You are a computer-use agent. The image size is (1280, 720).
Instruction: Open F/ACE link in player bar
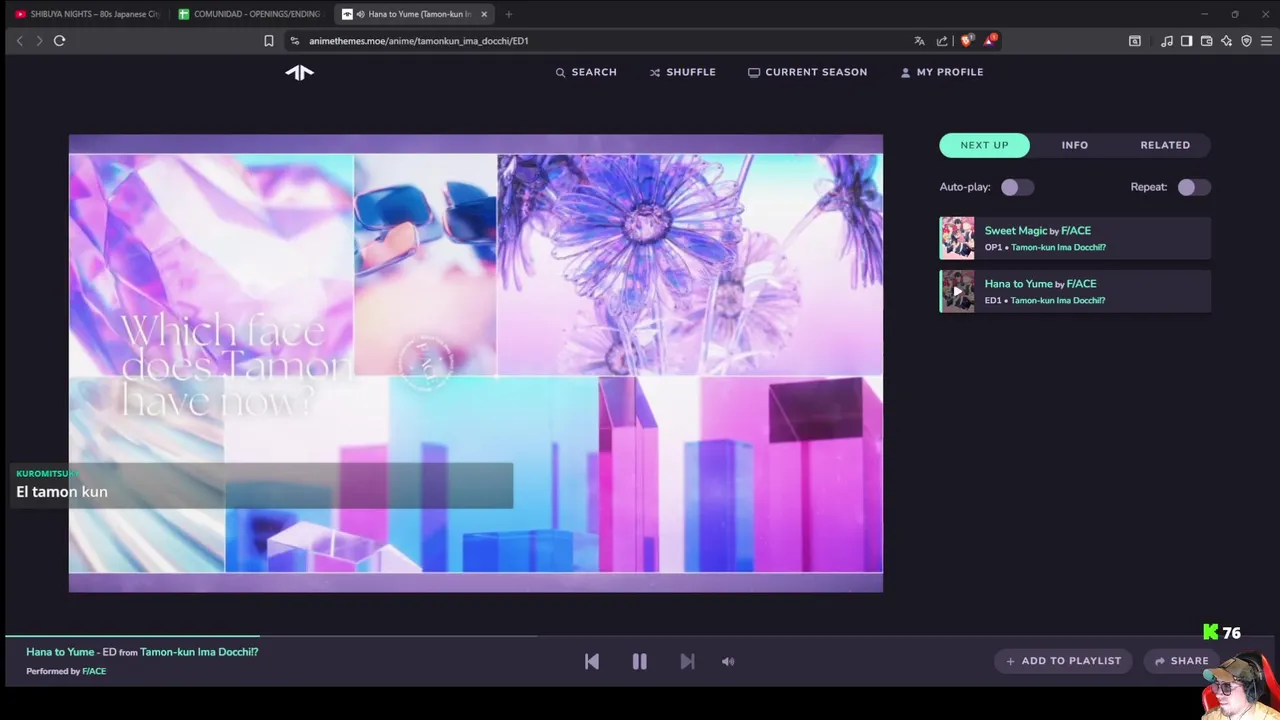[94, 671]
